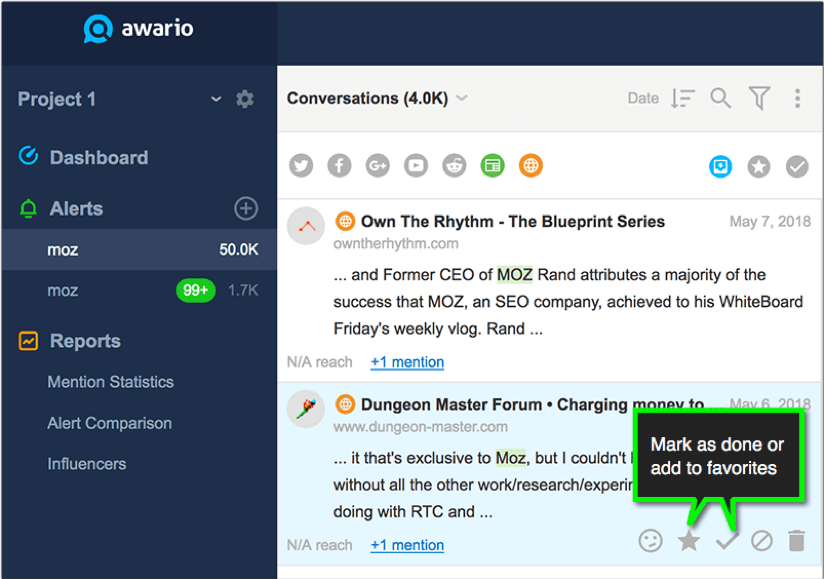Click the Awario logo
Screen dimensions: 824x579
[138, 28]
